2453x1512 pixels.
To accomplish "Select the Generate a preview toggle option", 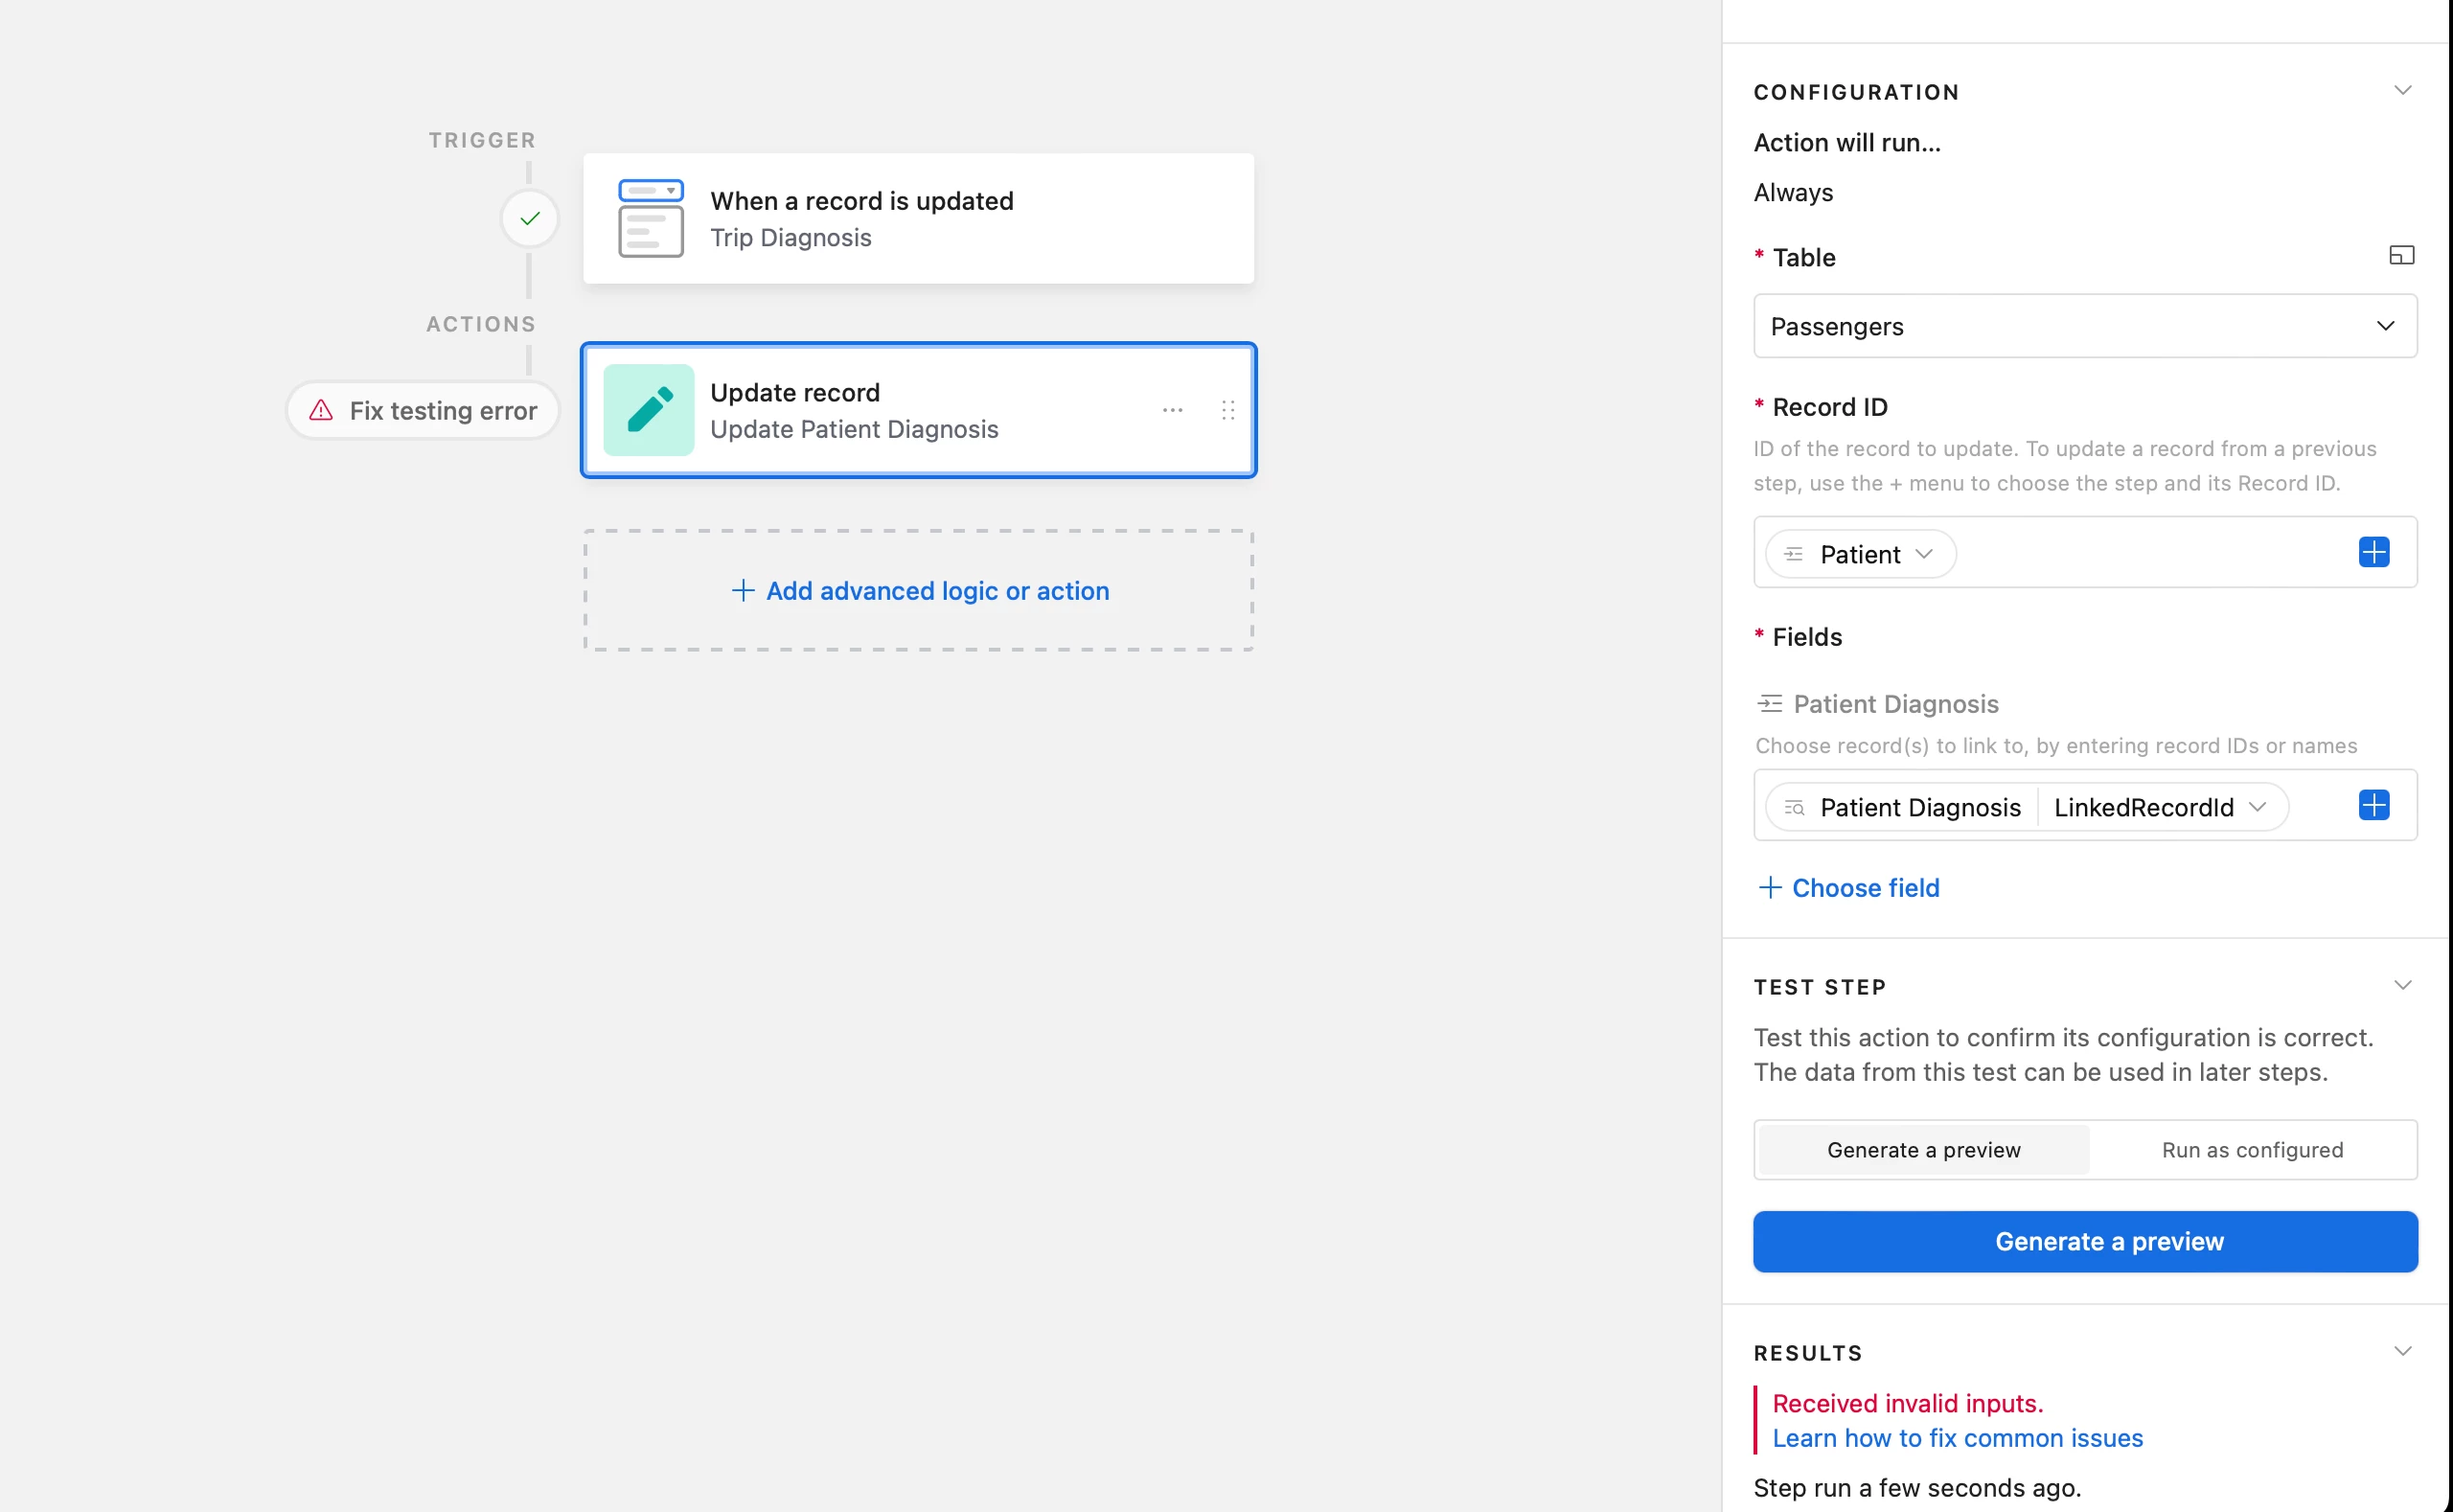I will pyautogui.click(x=1923, y=1150).
